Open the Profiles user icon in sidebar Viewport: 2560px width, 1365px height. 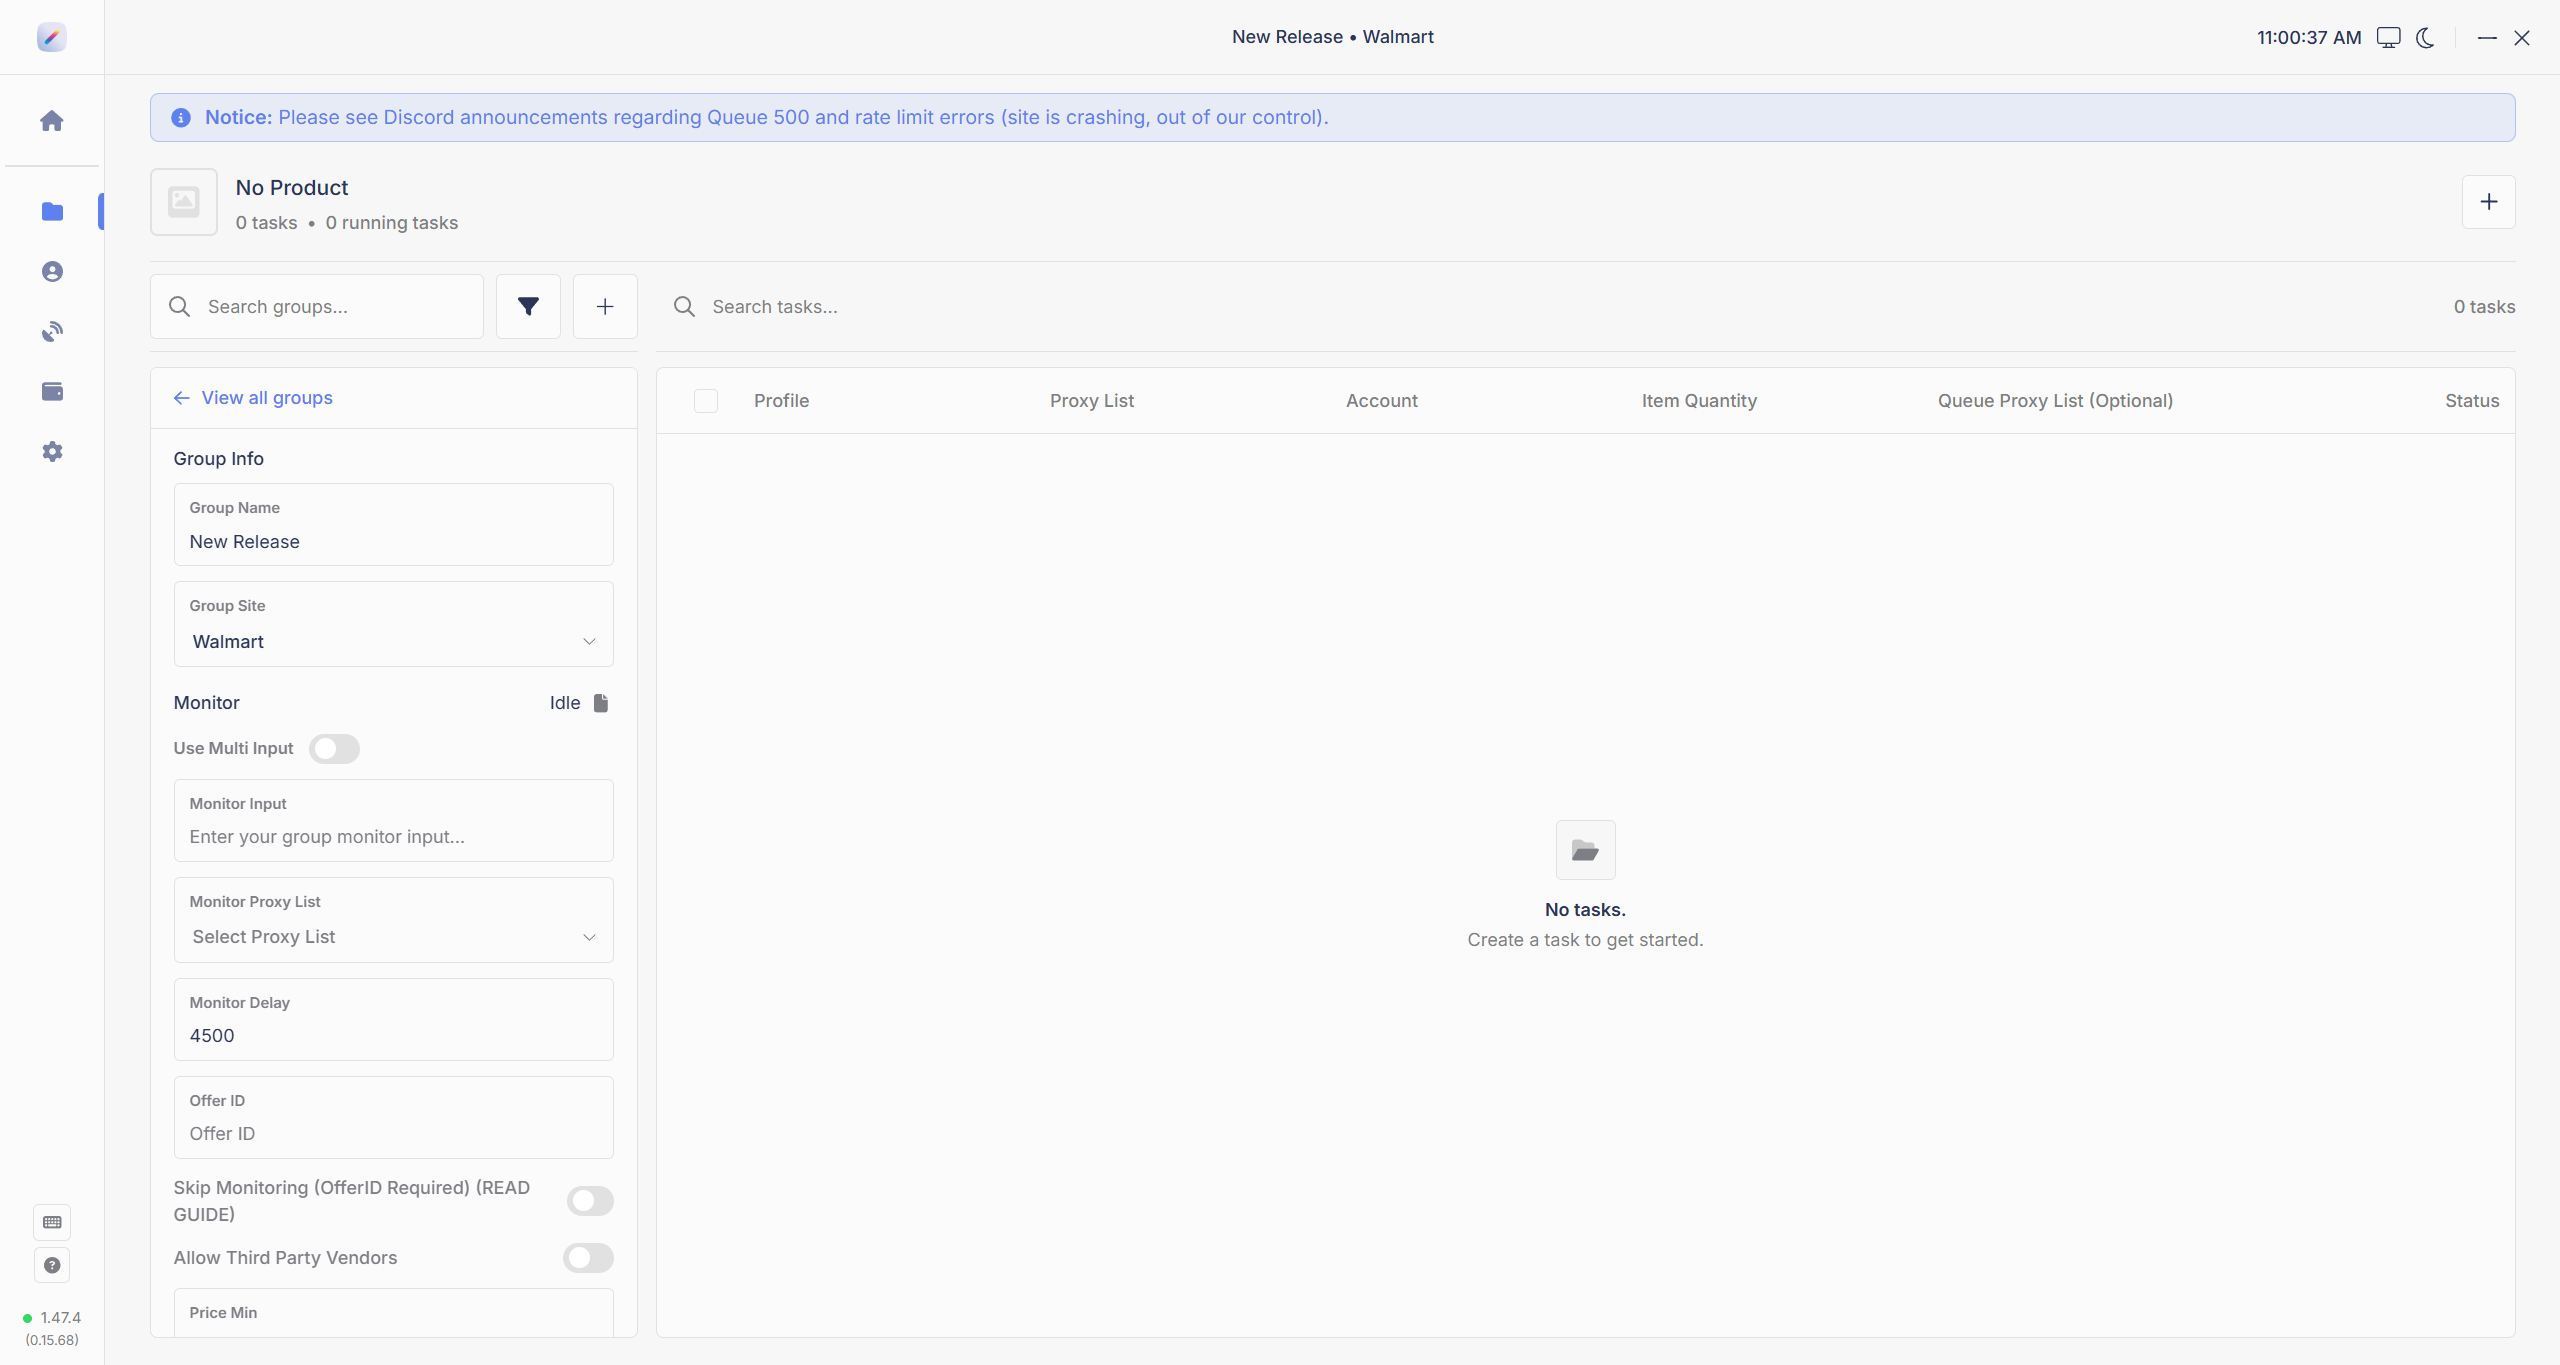click(52, 272)
